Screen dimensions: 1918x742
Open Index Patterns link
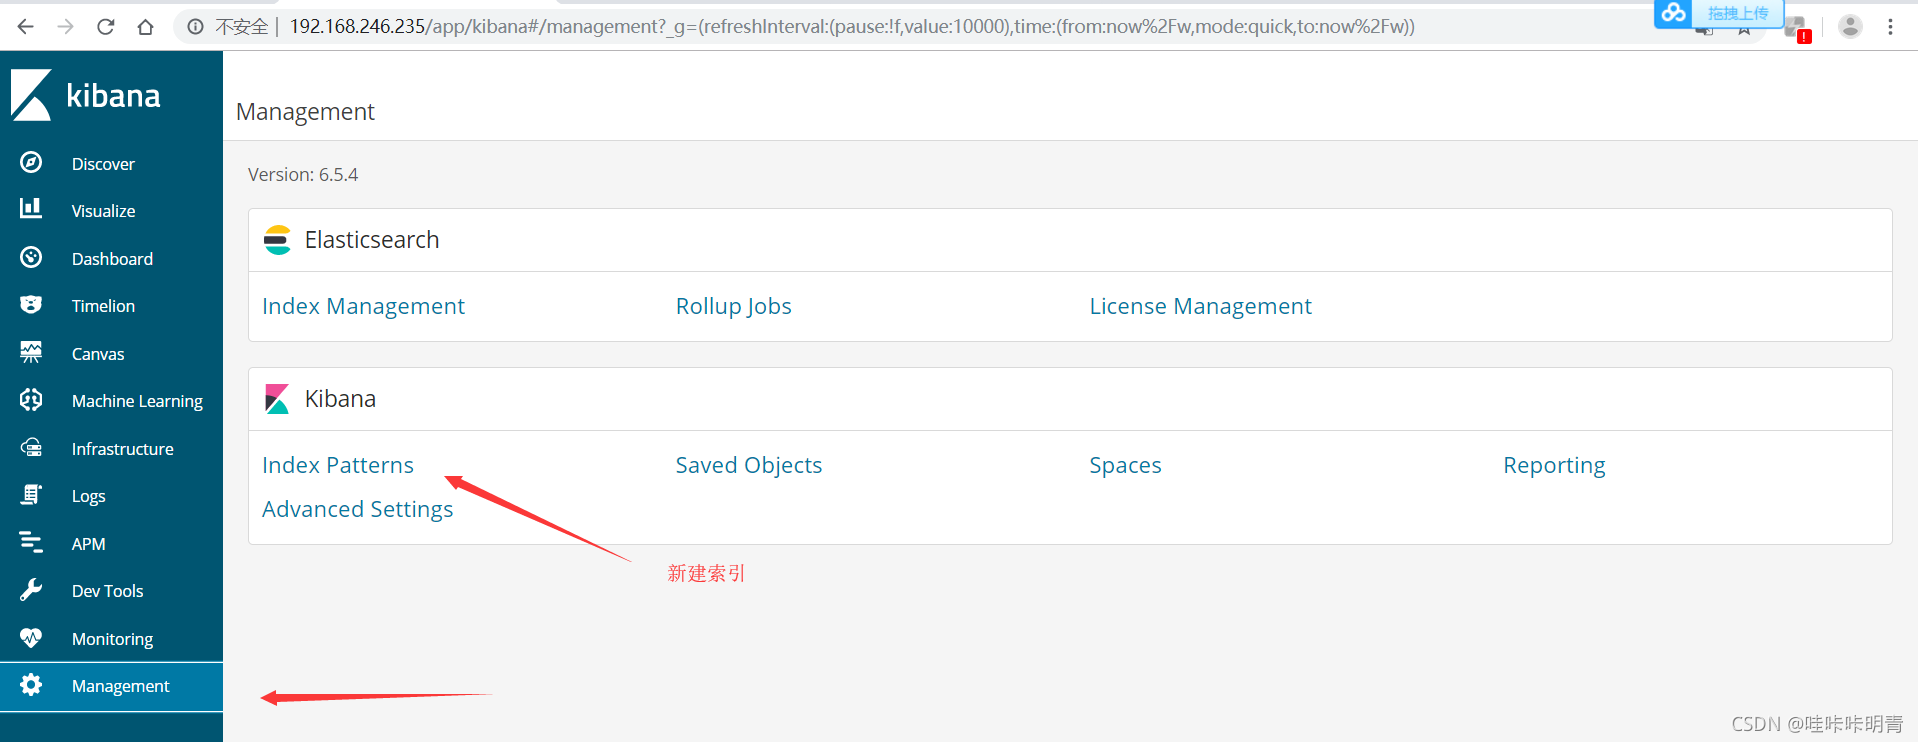[338, 465]
